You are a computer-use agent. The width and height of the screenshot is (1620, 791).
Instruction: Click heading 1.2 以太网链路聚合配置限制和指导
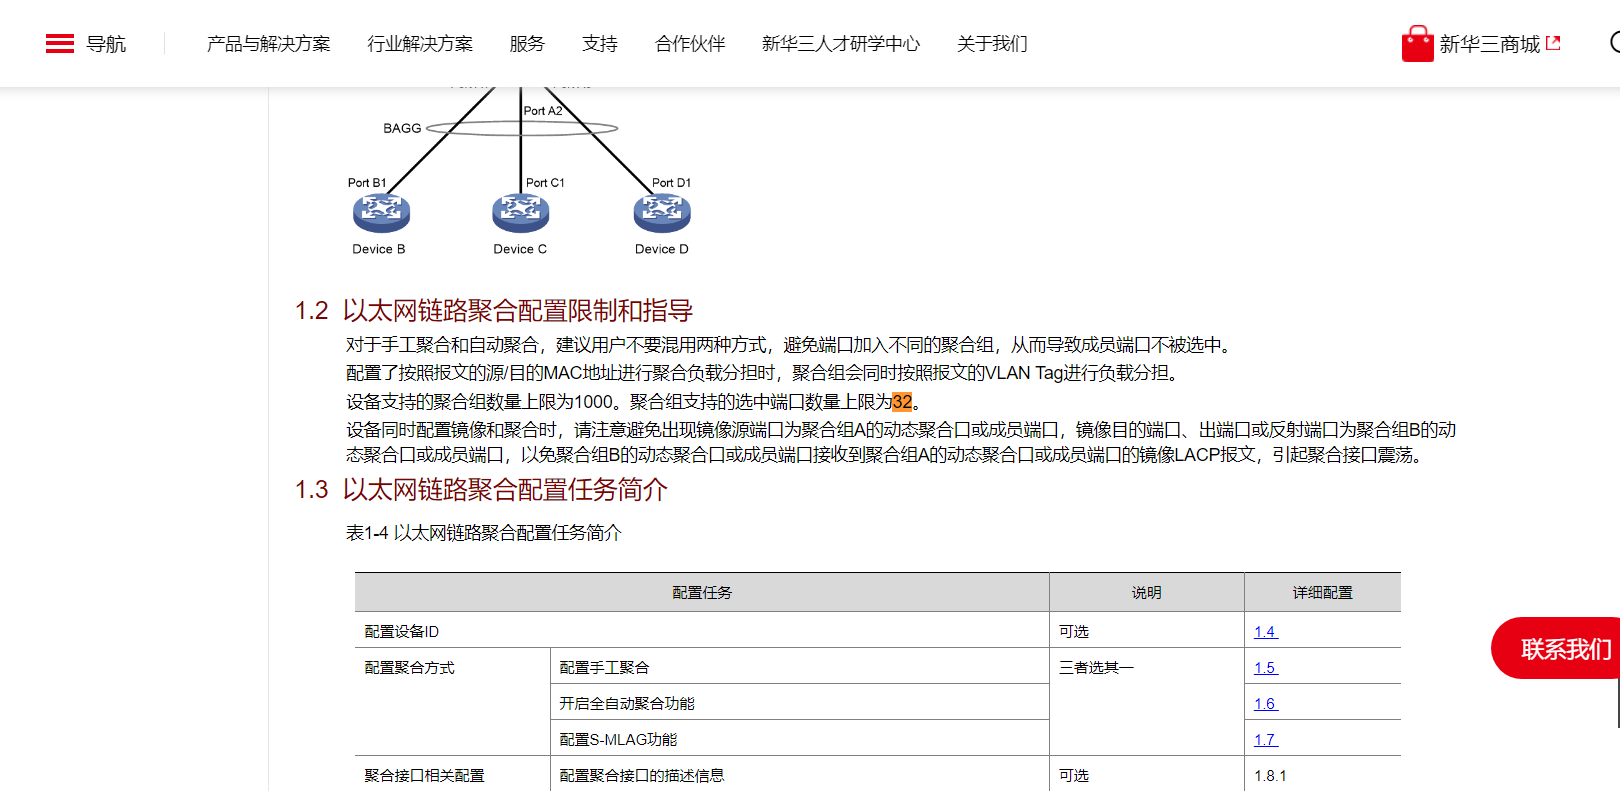pyautogui.click(x=494, y=311)
